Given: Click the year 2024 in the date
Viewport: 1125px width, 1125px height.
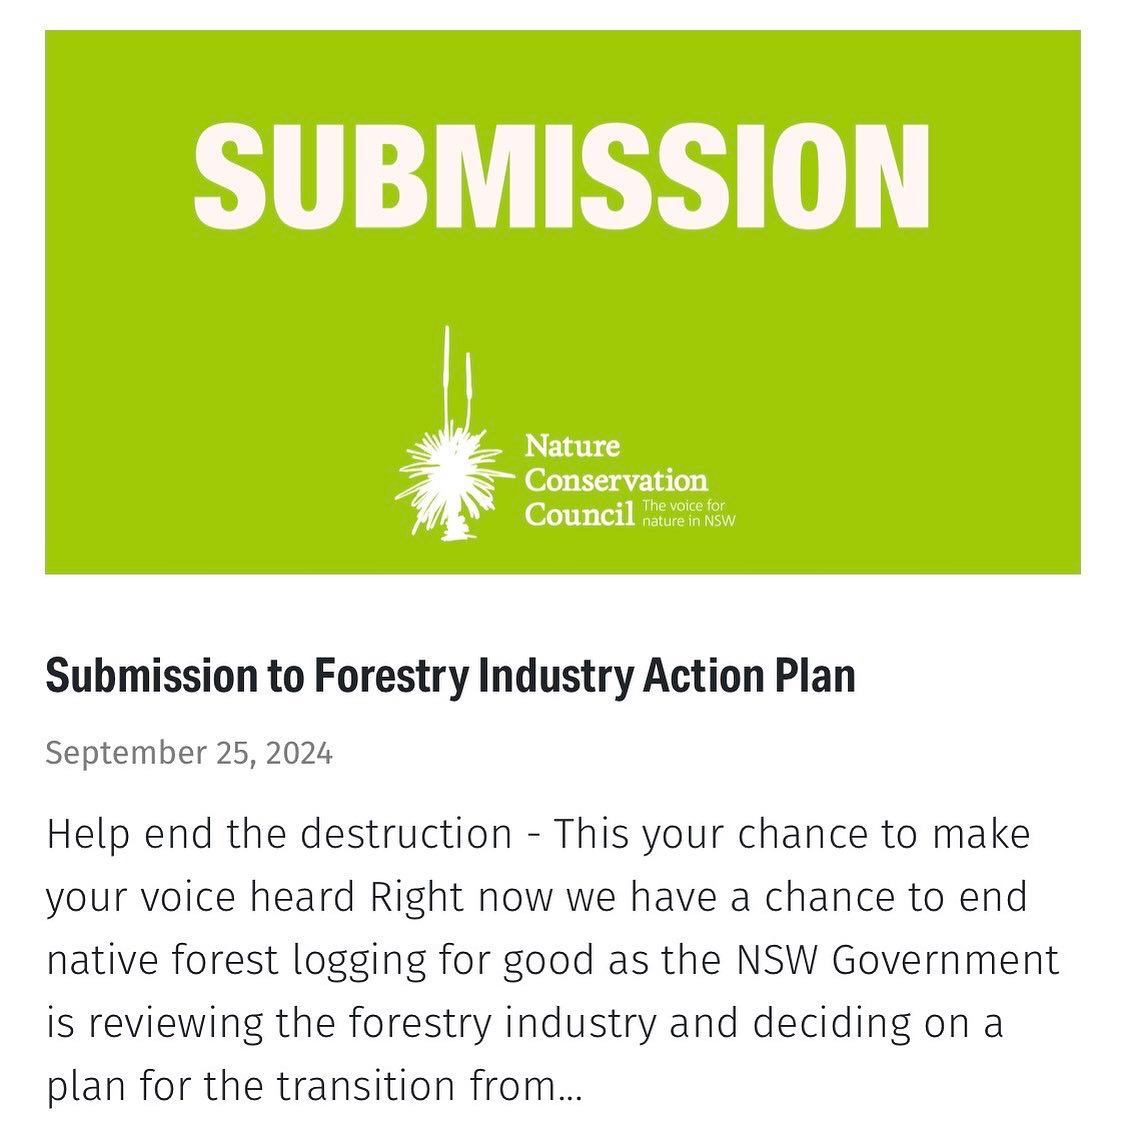Looking at the screenshot, I should pyautogui.click(x=299, y=753).
